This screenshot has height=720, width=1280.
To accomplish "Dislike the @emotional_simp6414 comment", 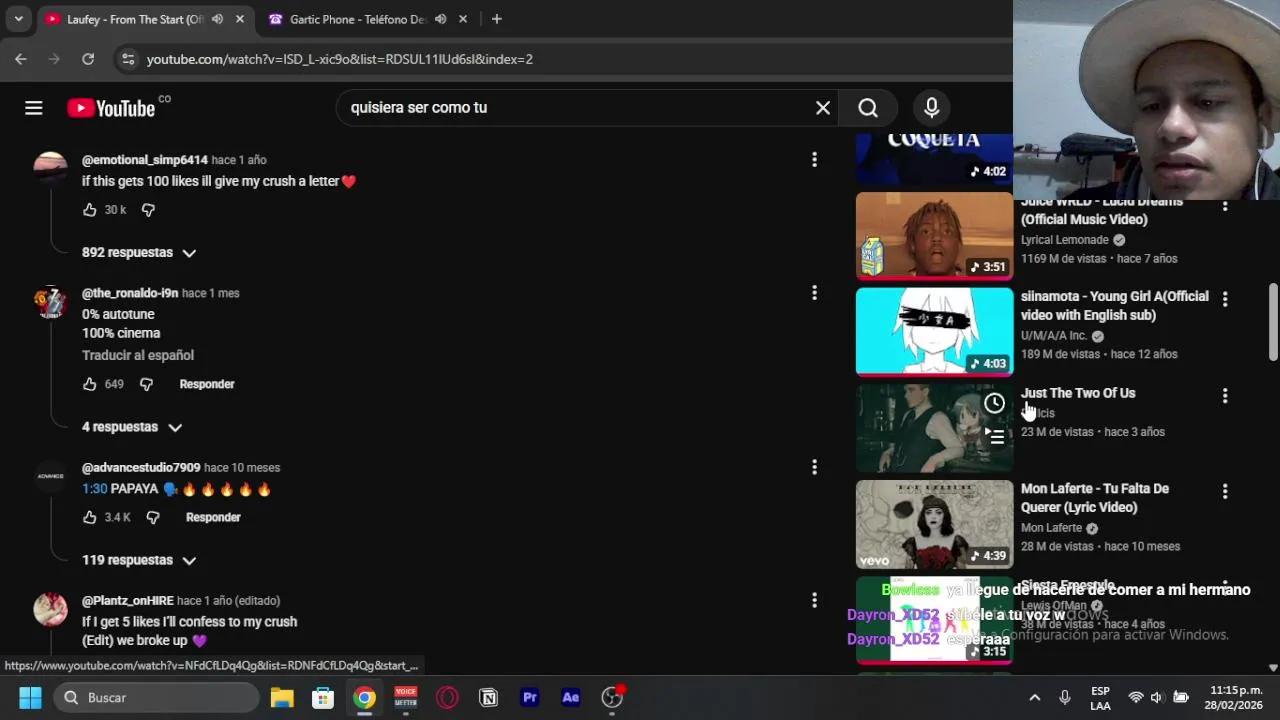I will 148,210.
